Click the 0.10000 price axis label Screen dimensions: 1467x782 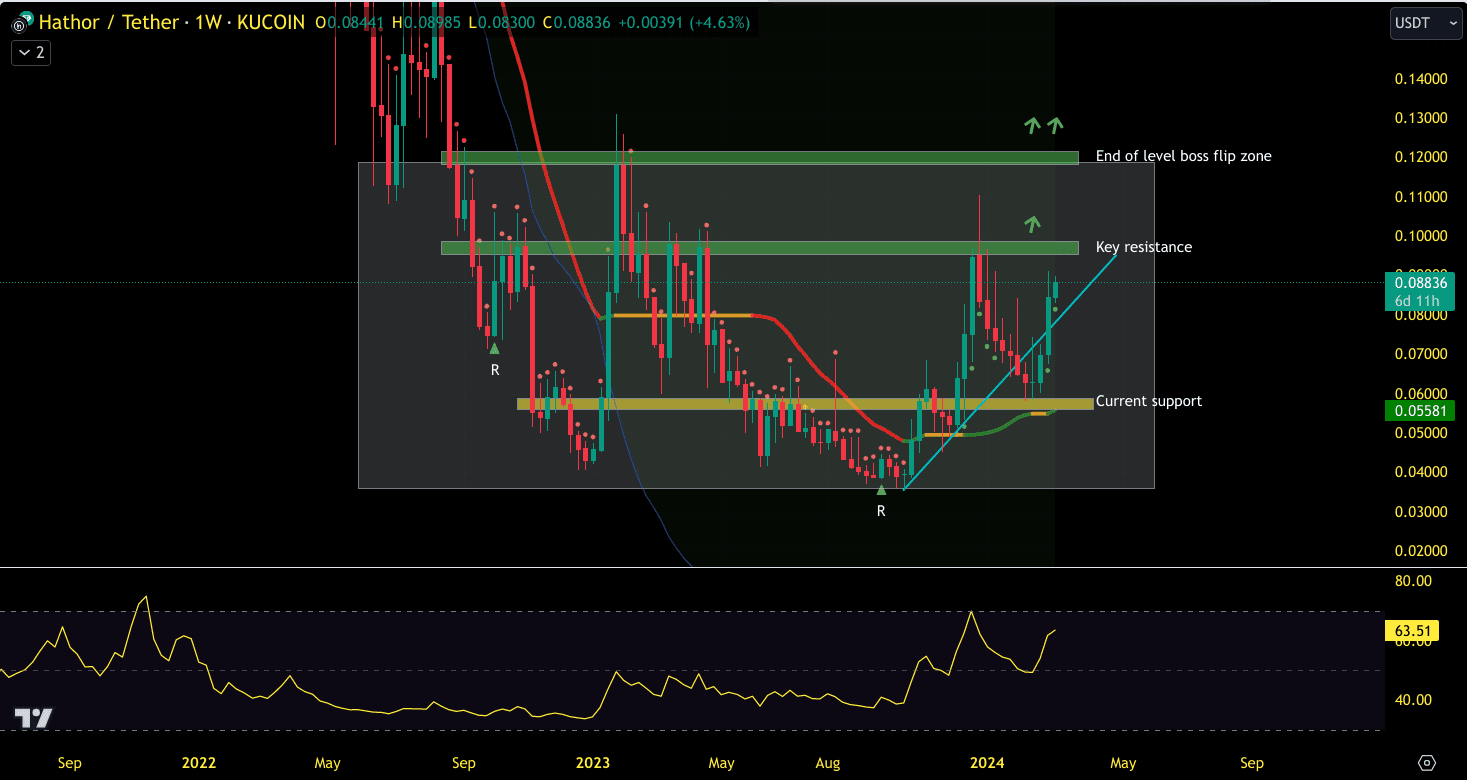point(1421,236)
